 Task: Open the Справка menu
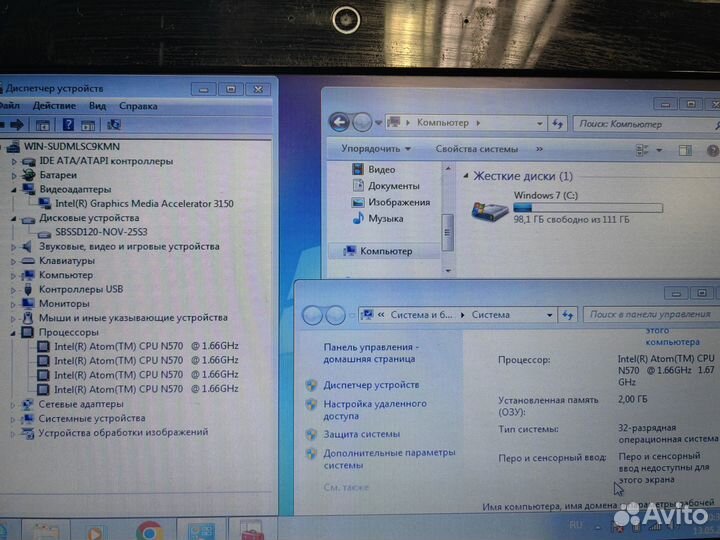pos(138,106)
